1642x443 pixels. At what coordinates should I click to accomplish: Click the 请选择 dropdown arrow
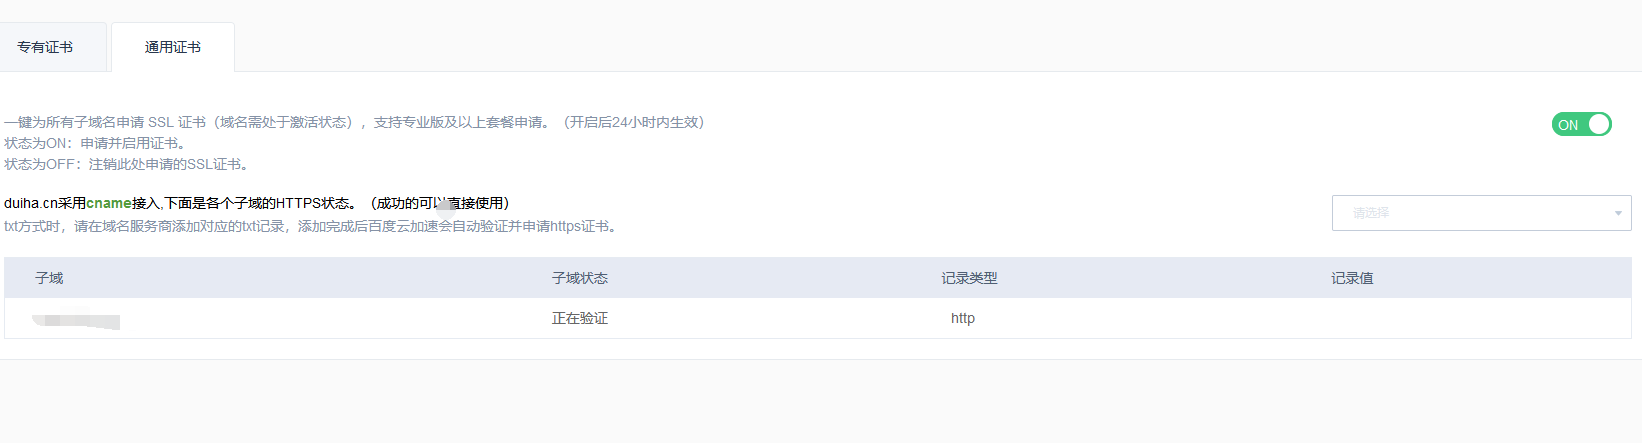click(x=1618, y=213)
